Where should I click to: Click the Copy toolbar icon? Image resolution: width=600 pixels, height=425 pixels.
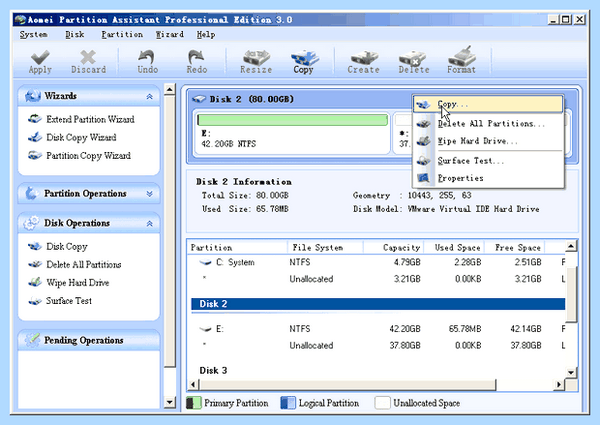[304, 57]
